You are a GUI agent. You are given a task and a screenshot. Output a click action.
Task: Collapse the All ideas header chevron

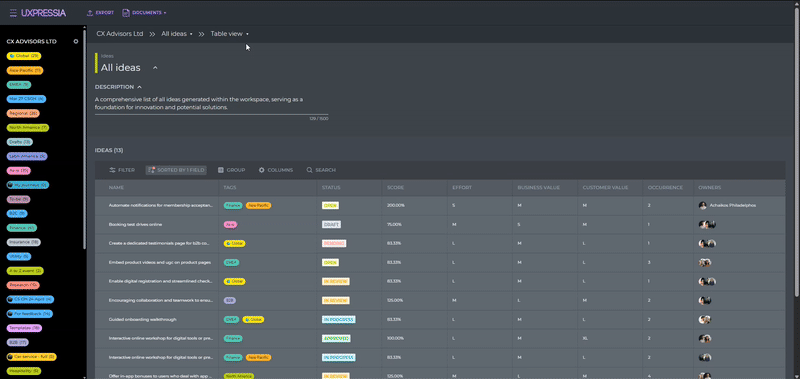[x=155, y=68]
